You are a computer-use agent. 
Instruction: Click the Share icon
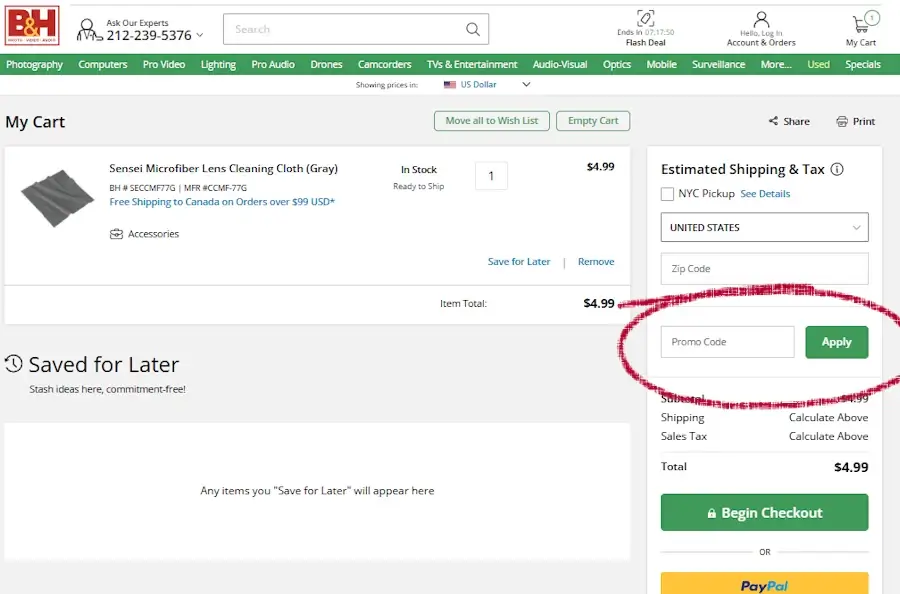(x=773, y=121)
